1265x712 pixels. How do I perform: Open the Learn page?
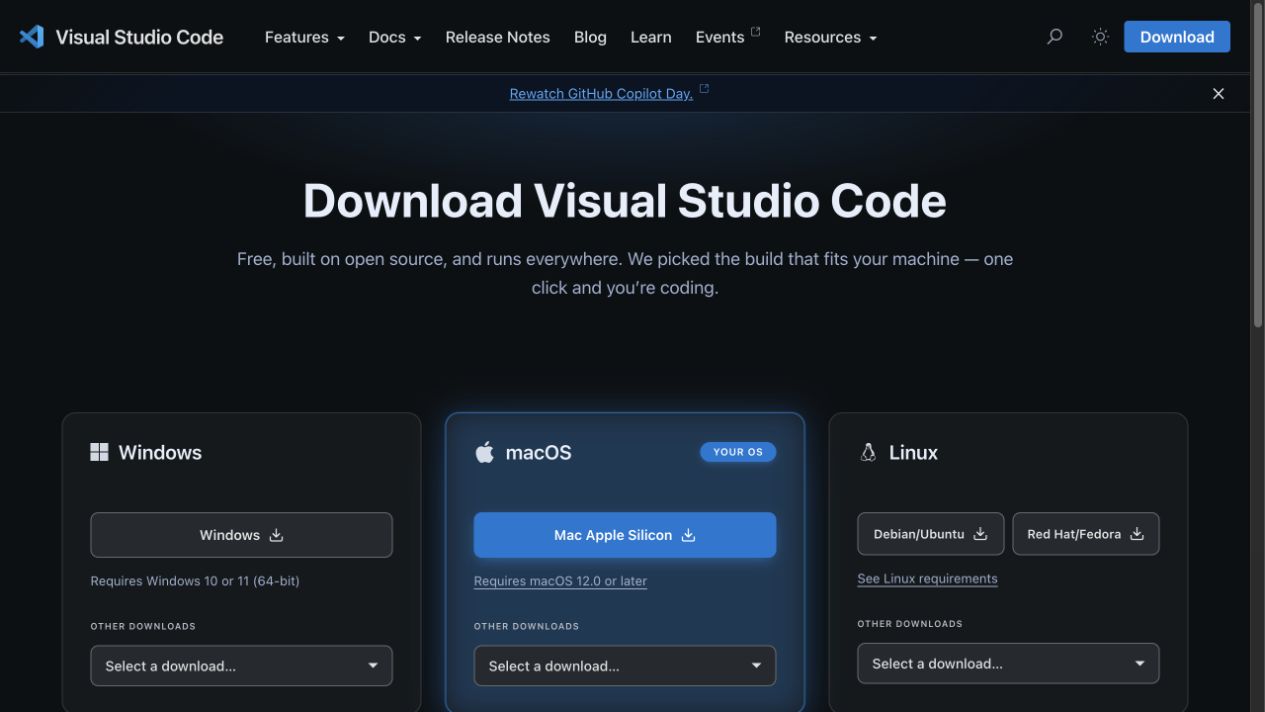(651, 37)
